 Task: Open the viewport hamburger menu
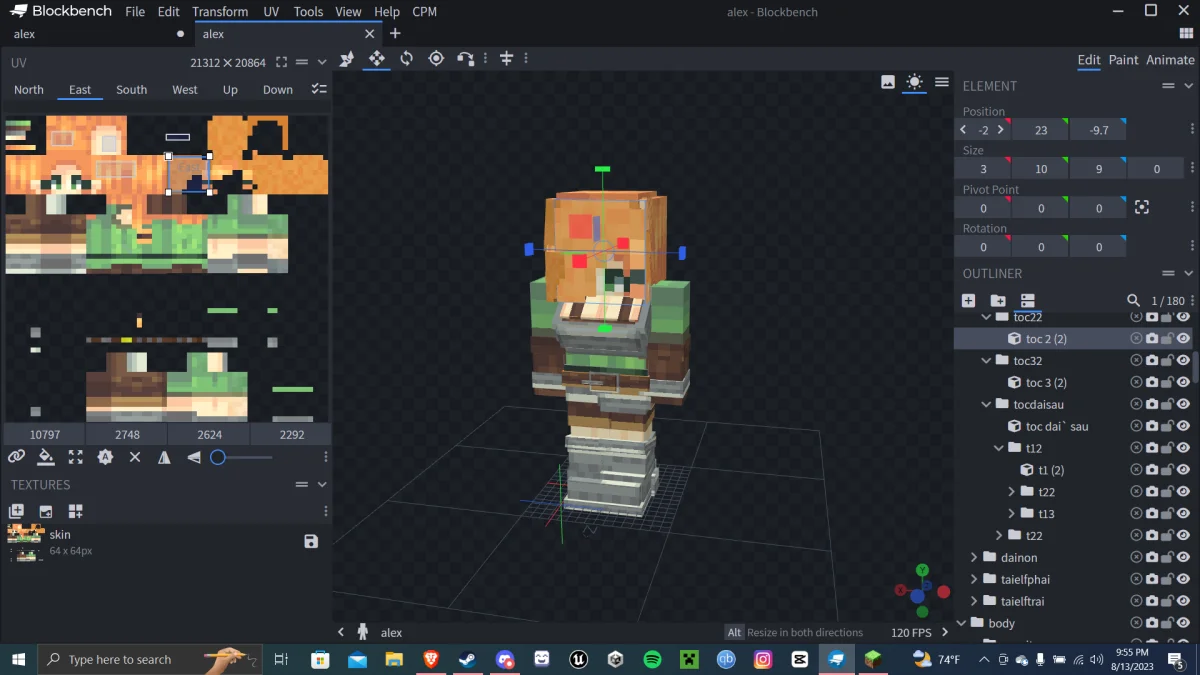(x=942, y=82)
